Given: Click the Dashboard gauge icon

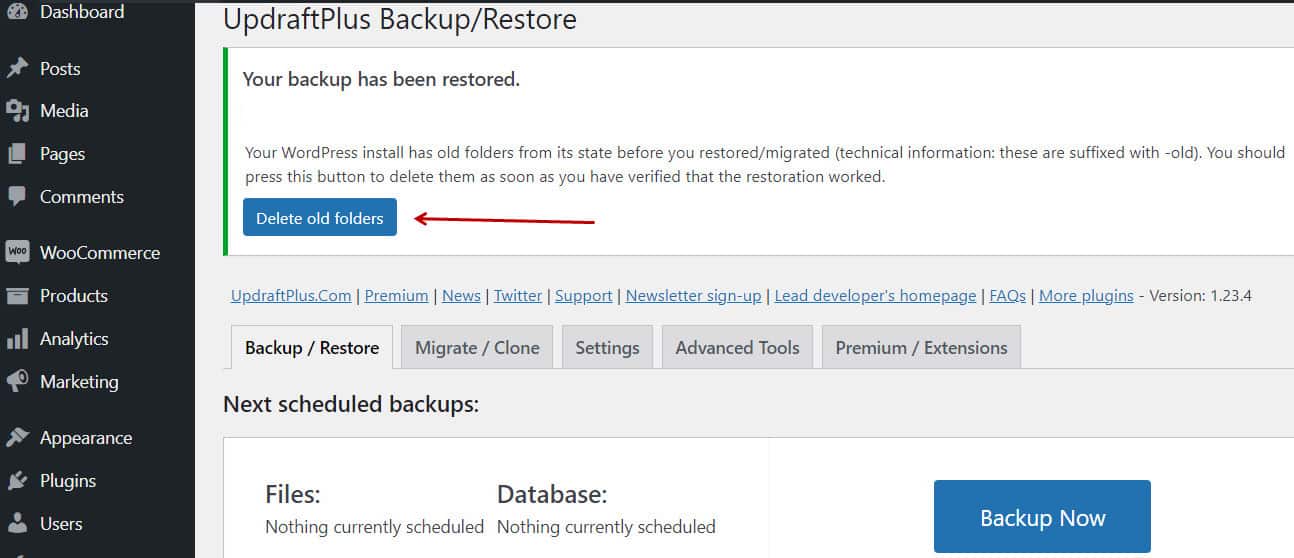Looking at the screenshot, I should point(17,12).
